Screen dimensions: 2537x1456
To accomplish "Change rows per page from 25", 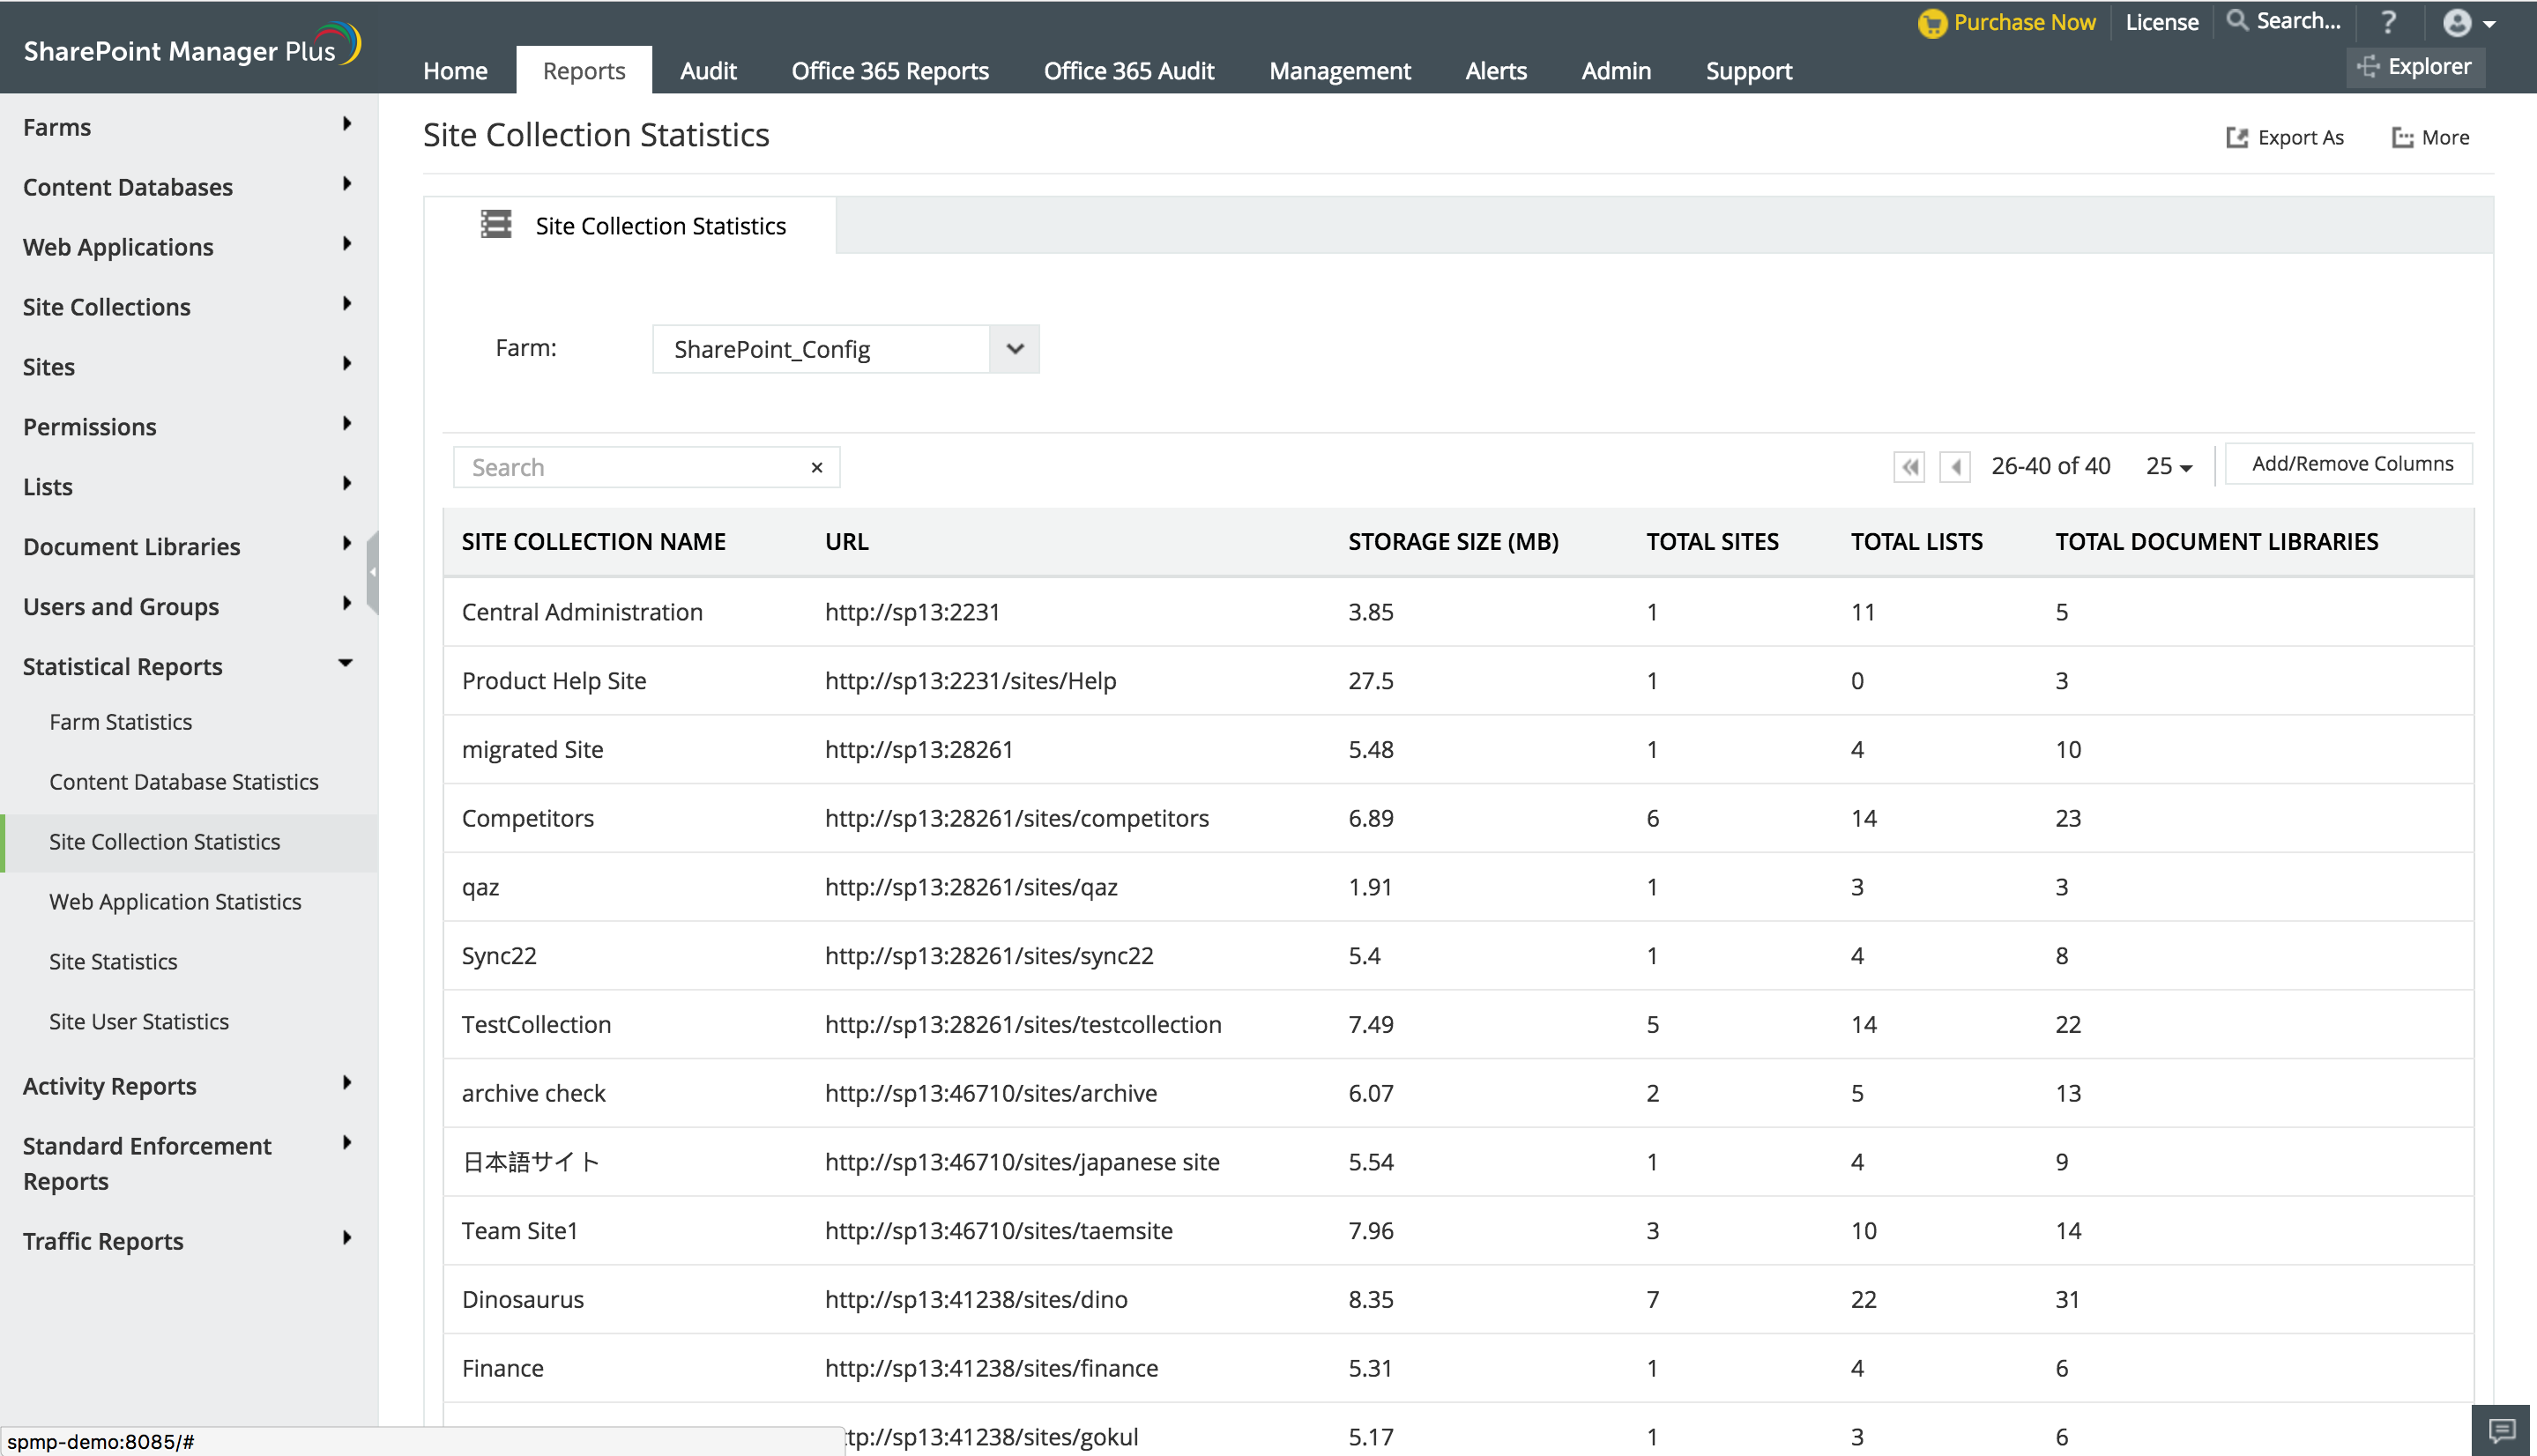I will (2168, 467).
